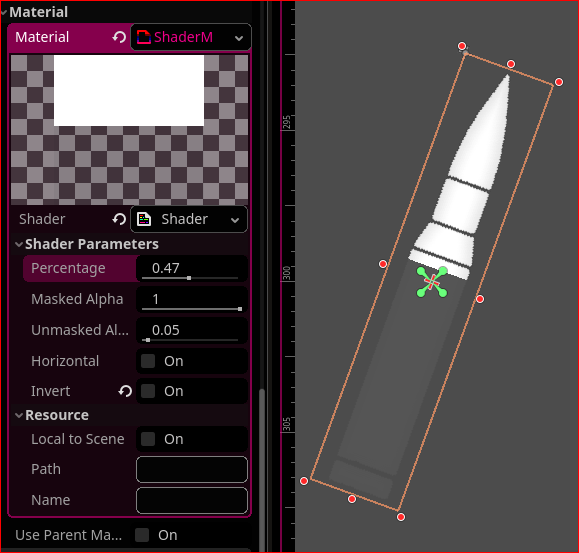The height and width of the screenshot is (553, 579).
Task: Reset the Invert parameter using revert icon
Action: pos(125,391)
